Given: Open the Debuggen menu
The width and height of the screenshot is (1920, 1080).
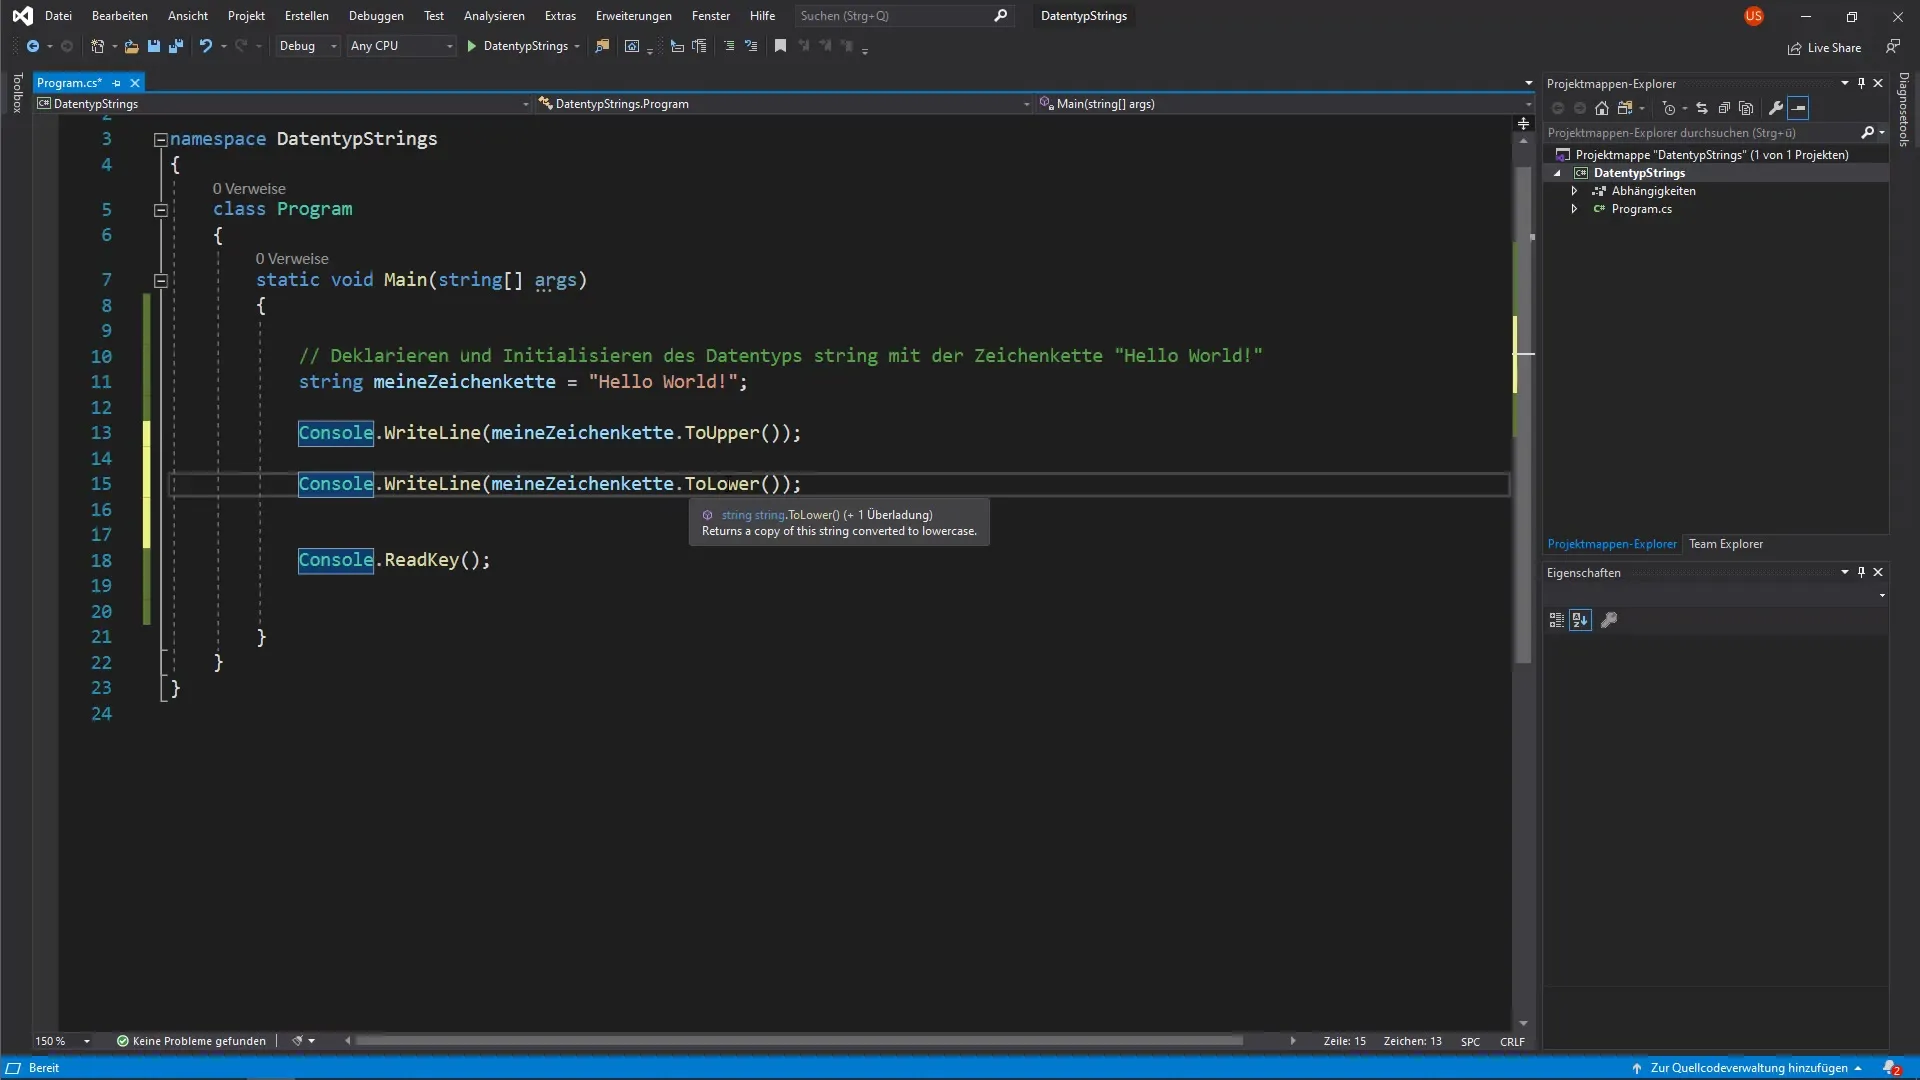Looking at the screenshot, I should pyautogui.click(x=376, y=16).
